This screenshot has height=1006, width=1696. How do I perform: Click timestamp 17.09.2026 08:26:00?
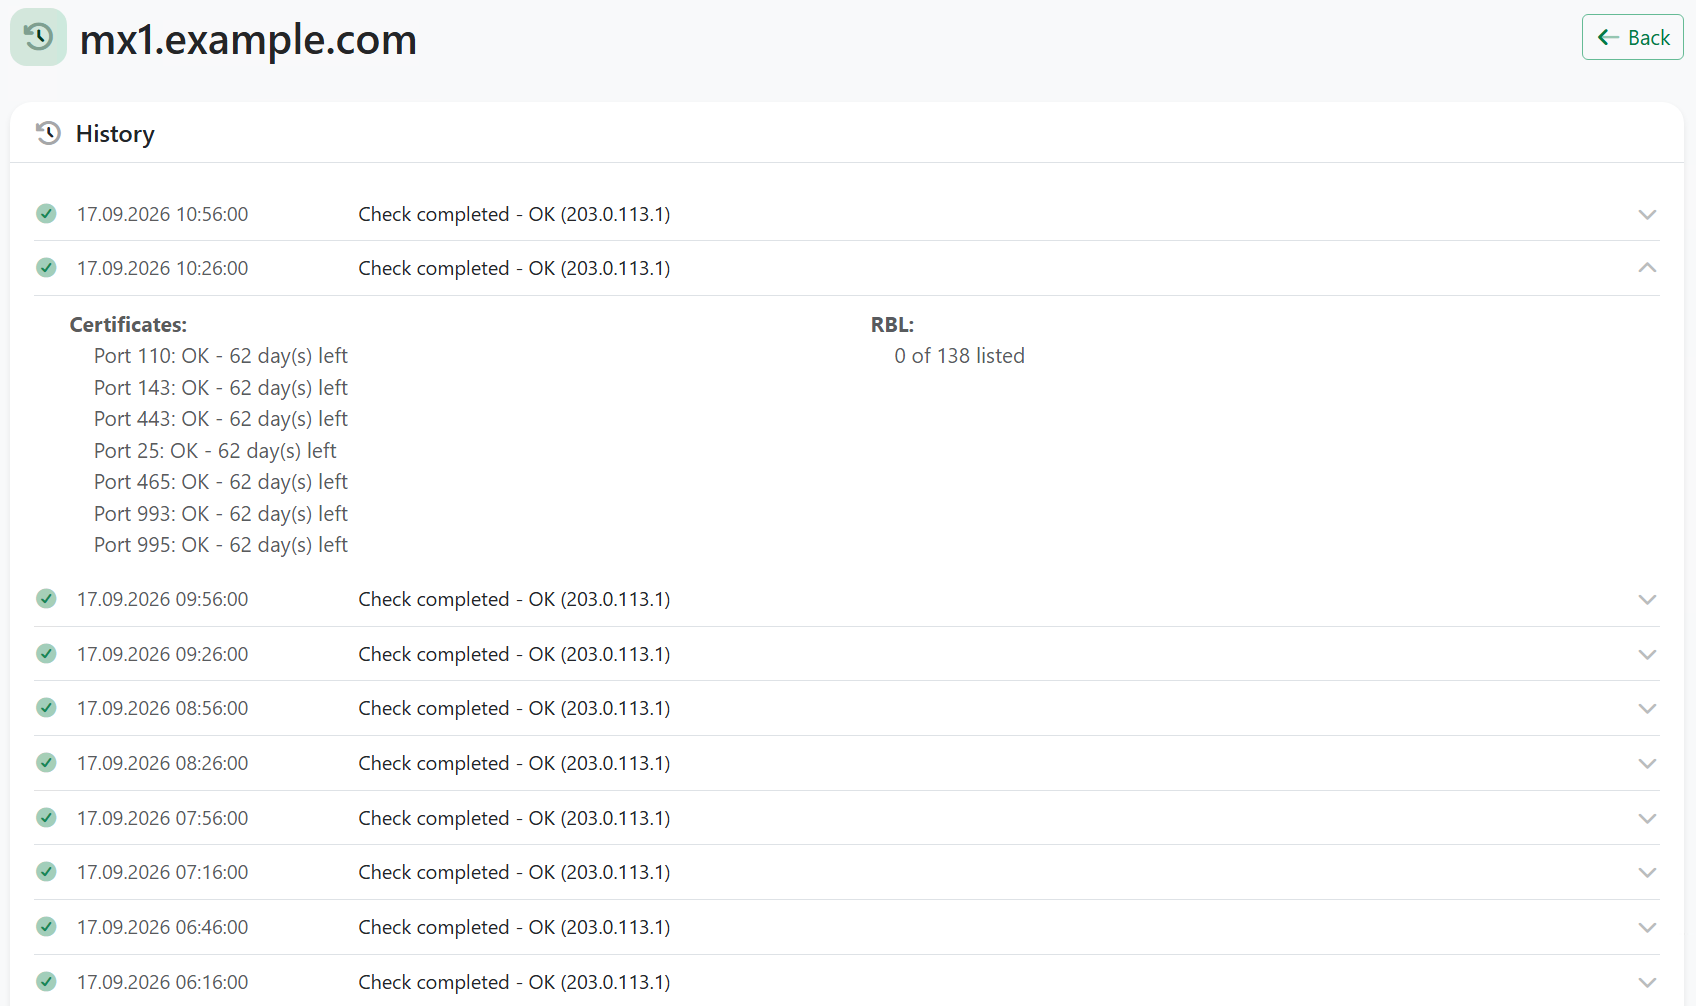click(162, 763)
